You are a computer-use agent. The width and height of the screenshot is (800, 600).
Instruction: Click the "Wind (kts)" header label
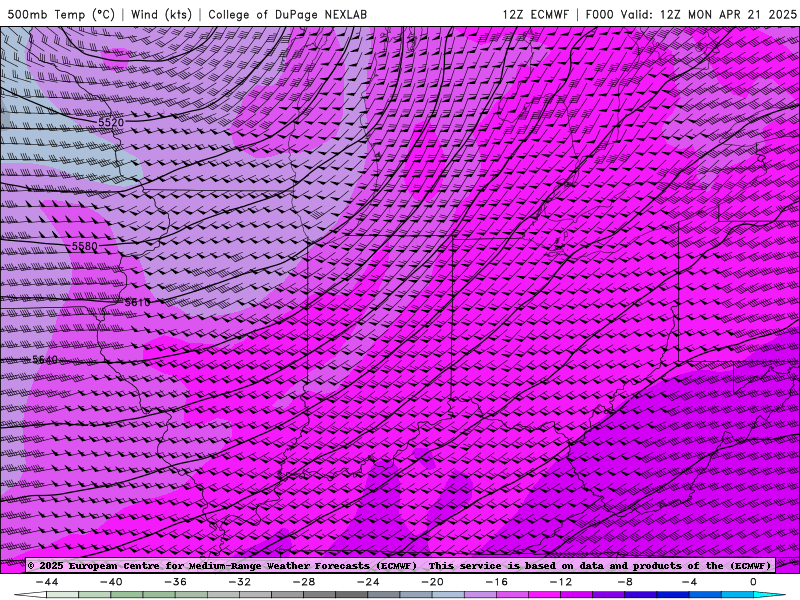click(x=161, y=14)
